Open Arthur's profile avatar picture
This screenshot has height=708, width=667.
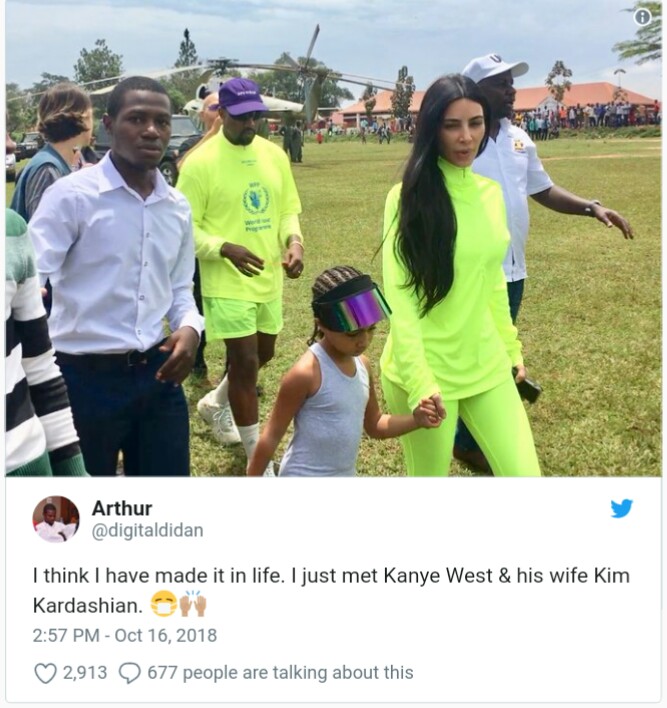tap(56, 519)
